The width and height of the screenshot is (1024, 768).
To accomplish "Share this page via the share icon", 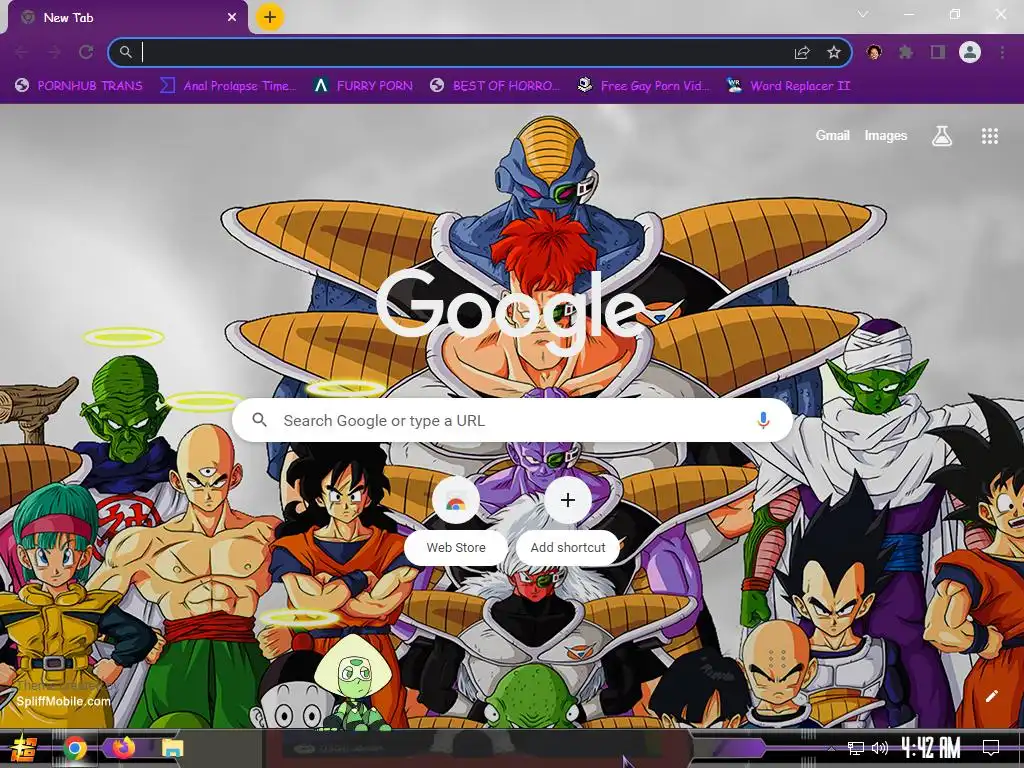I will click(802, 52).
